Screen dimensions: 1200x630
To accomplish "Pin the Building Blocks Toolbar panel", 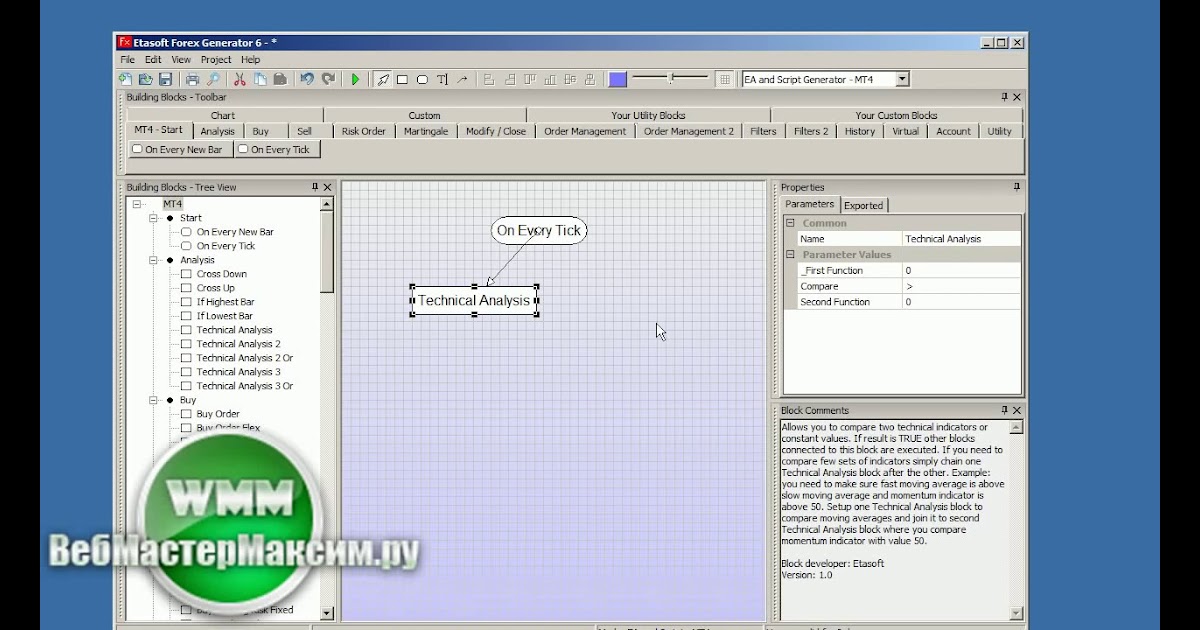I will (x=1004, y=97).
